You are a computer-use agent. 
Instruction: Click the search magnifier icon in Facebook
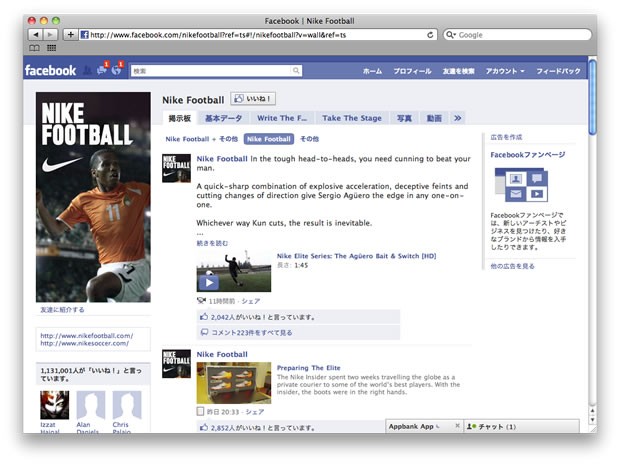pos(296,71)
